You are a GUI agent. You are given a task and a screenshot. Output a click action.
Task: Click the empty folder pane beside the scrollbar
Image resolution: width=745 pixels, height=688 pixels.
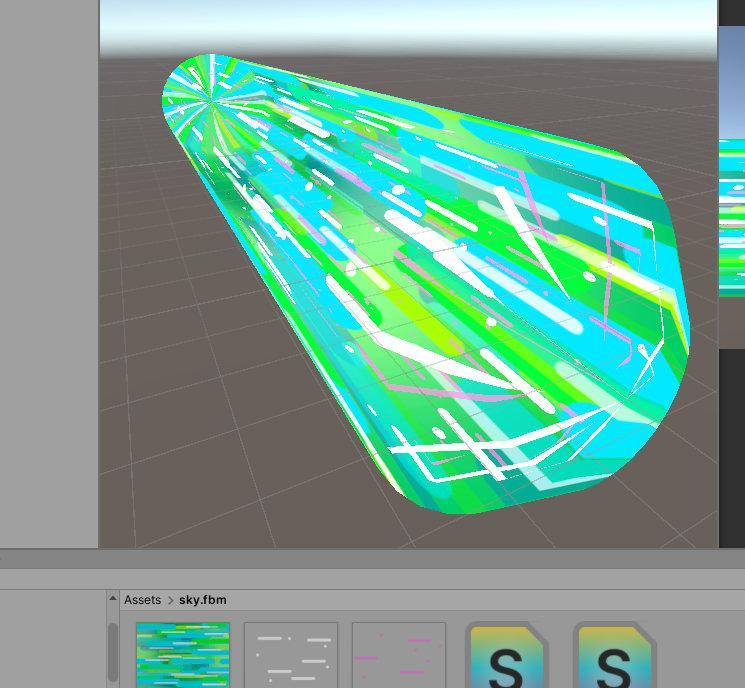[x=50, y=640]
